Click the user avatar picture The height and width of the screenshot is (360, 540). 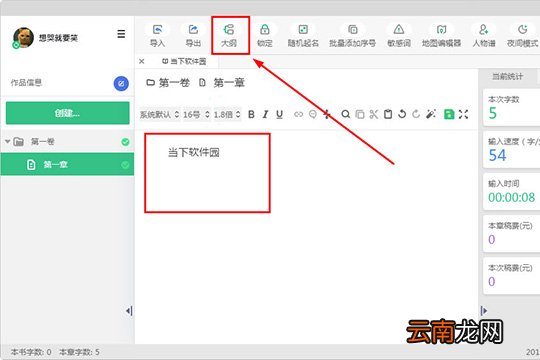23,37
